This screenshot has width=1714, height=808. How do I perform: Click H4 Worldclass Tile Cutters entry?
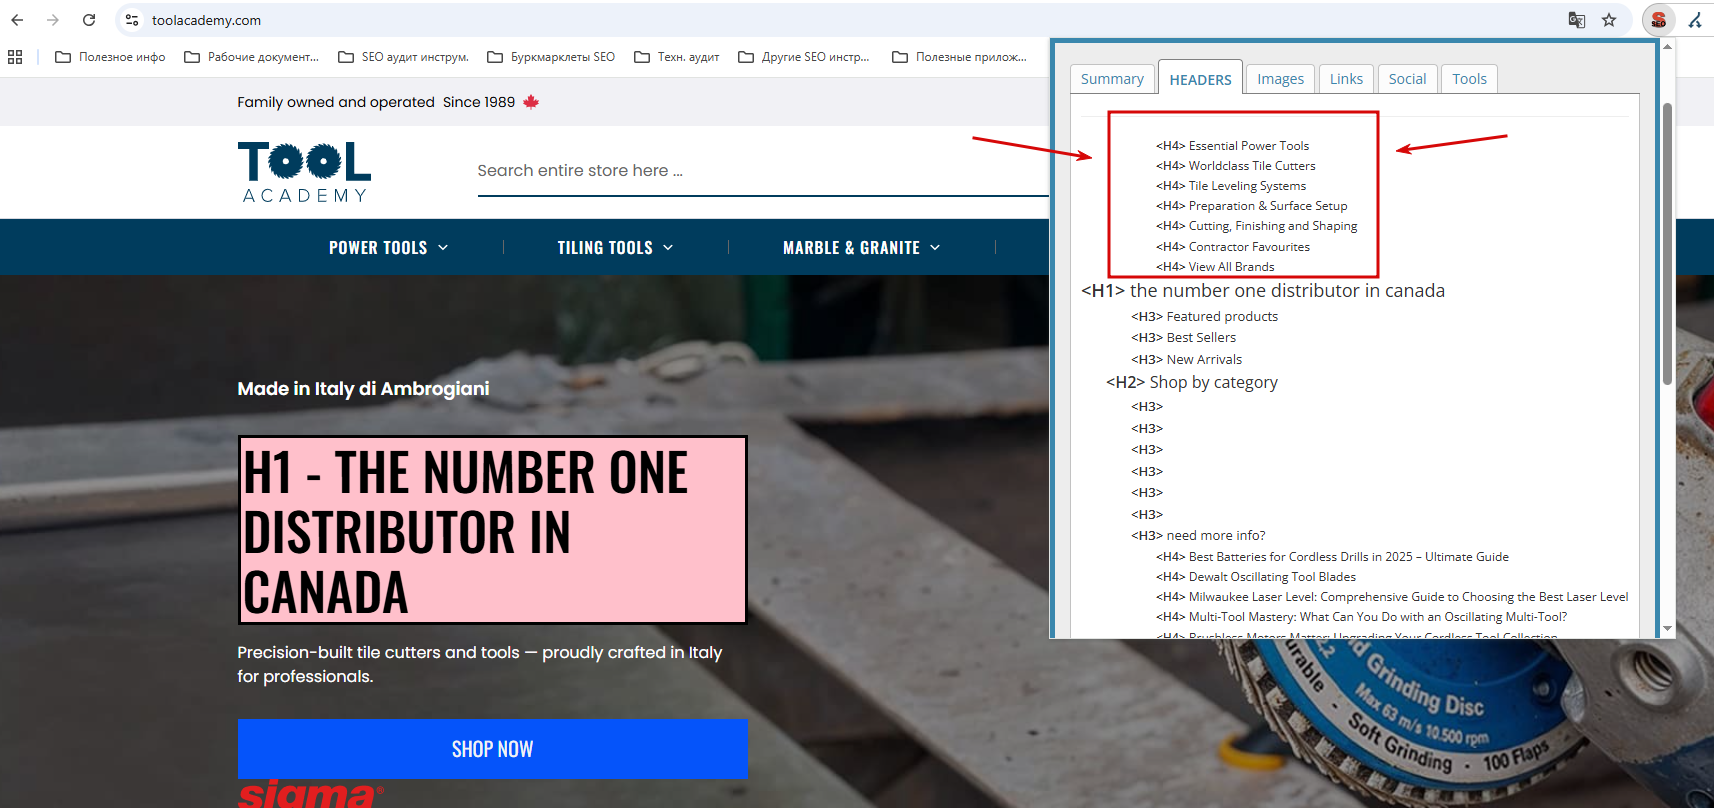(x=1235, y=166)
